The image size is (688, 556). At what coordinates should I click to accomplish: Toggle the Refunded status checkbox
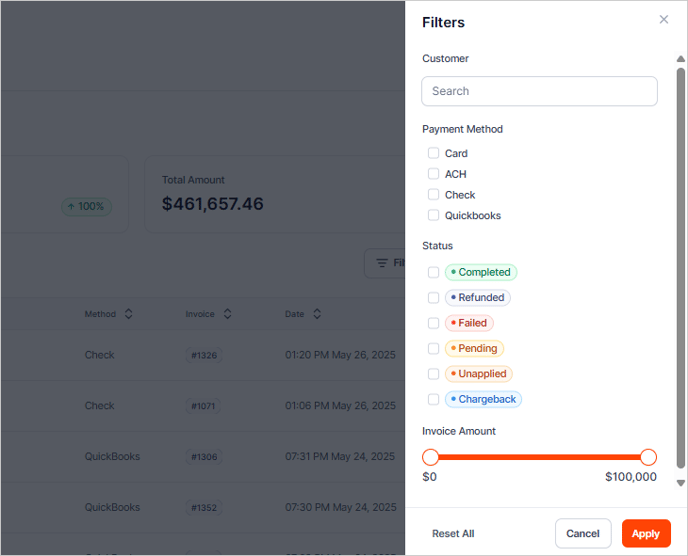click(434, 298)
